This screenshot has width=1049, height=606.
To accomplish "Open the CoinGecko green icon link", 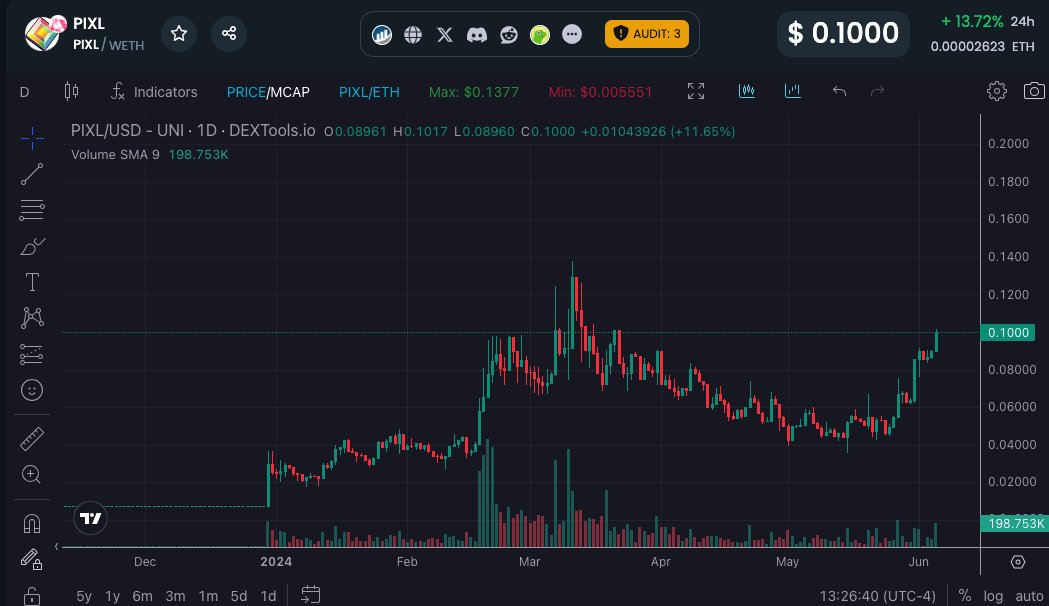I will tap(540, 34).
